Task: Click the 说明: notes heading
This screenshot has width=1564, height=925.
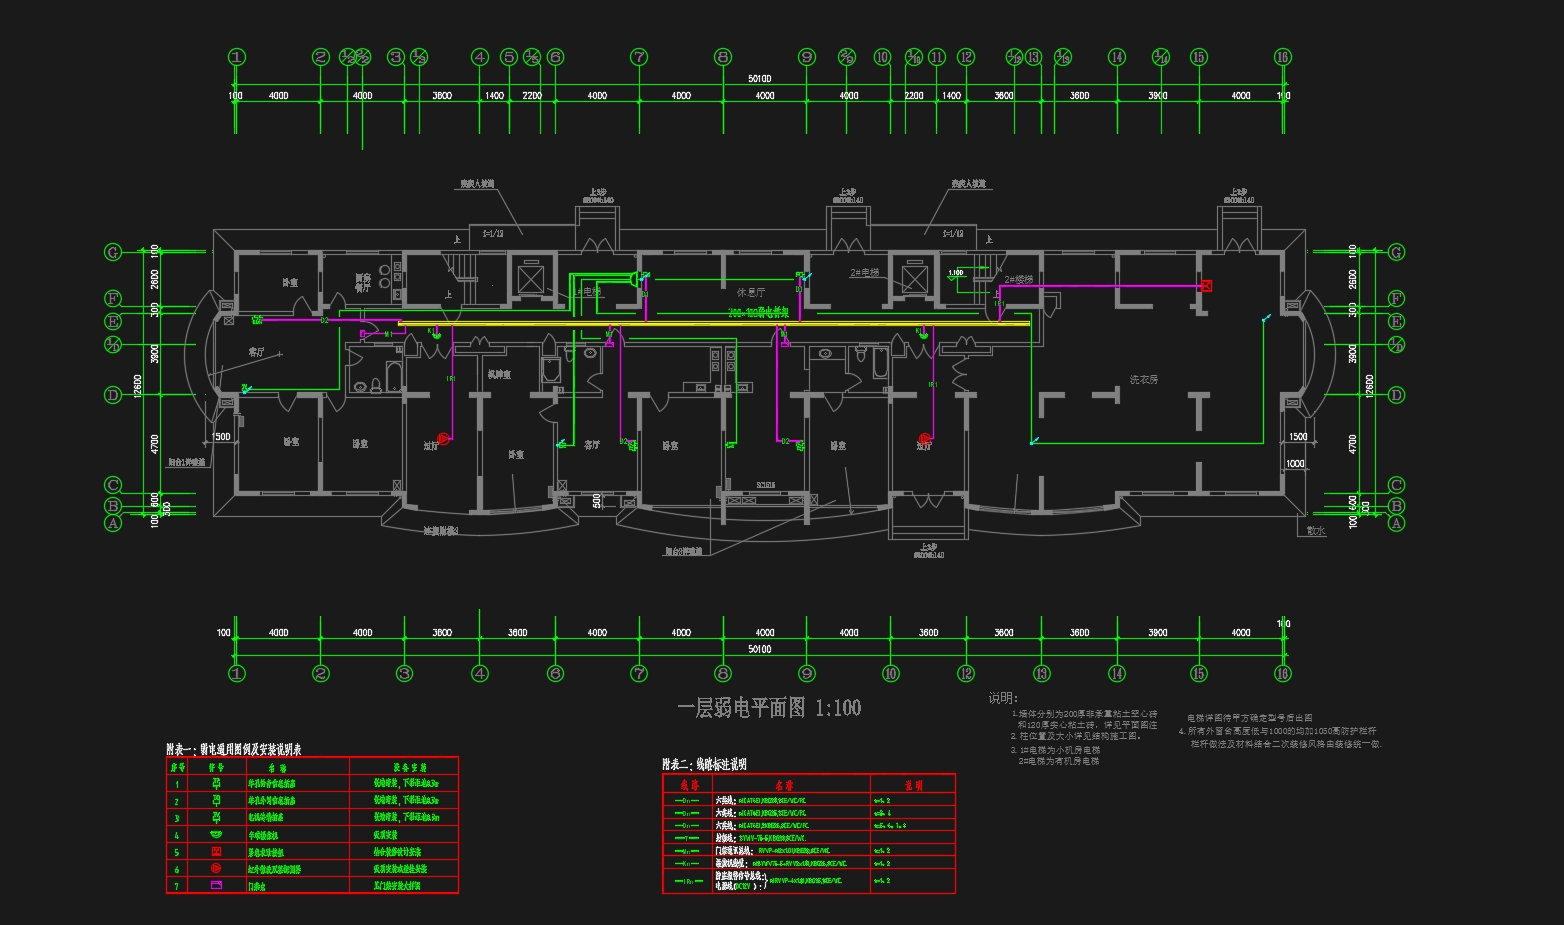Action: pyautogui.click(x=1003, y=698)
